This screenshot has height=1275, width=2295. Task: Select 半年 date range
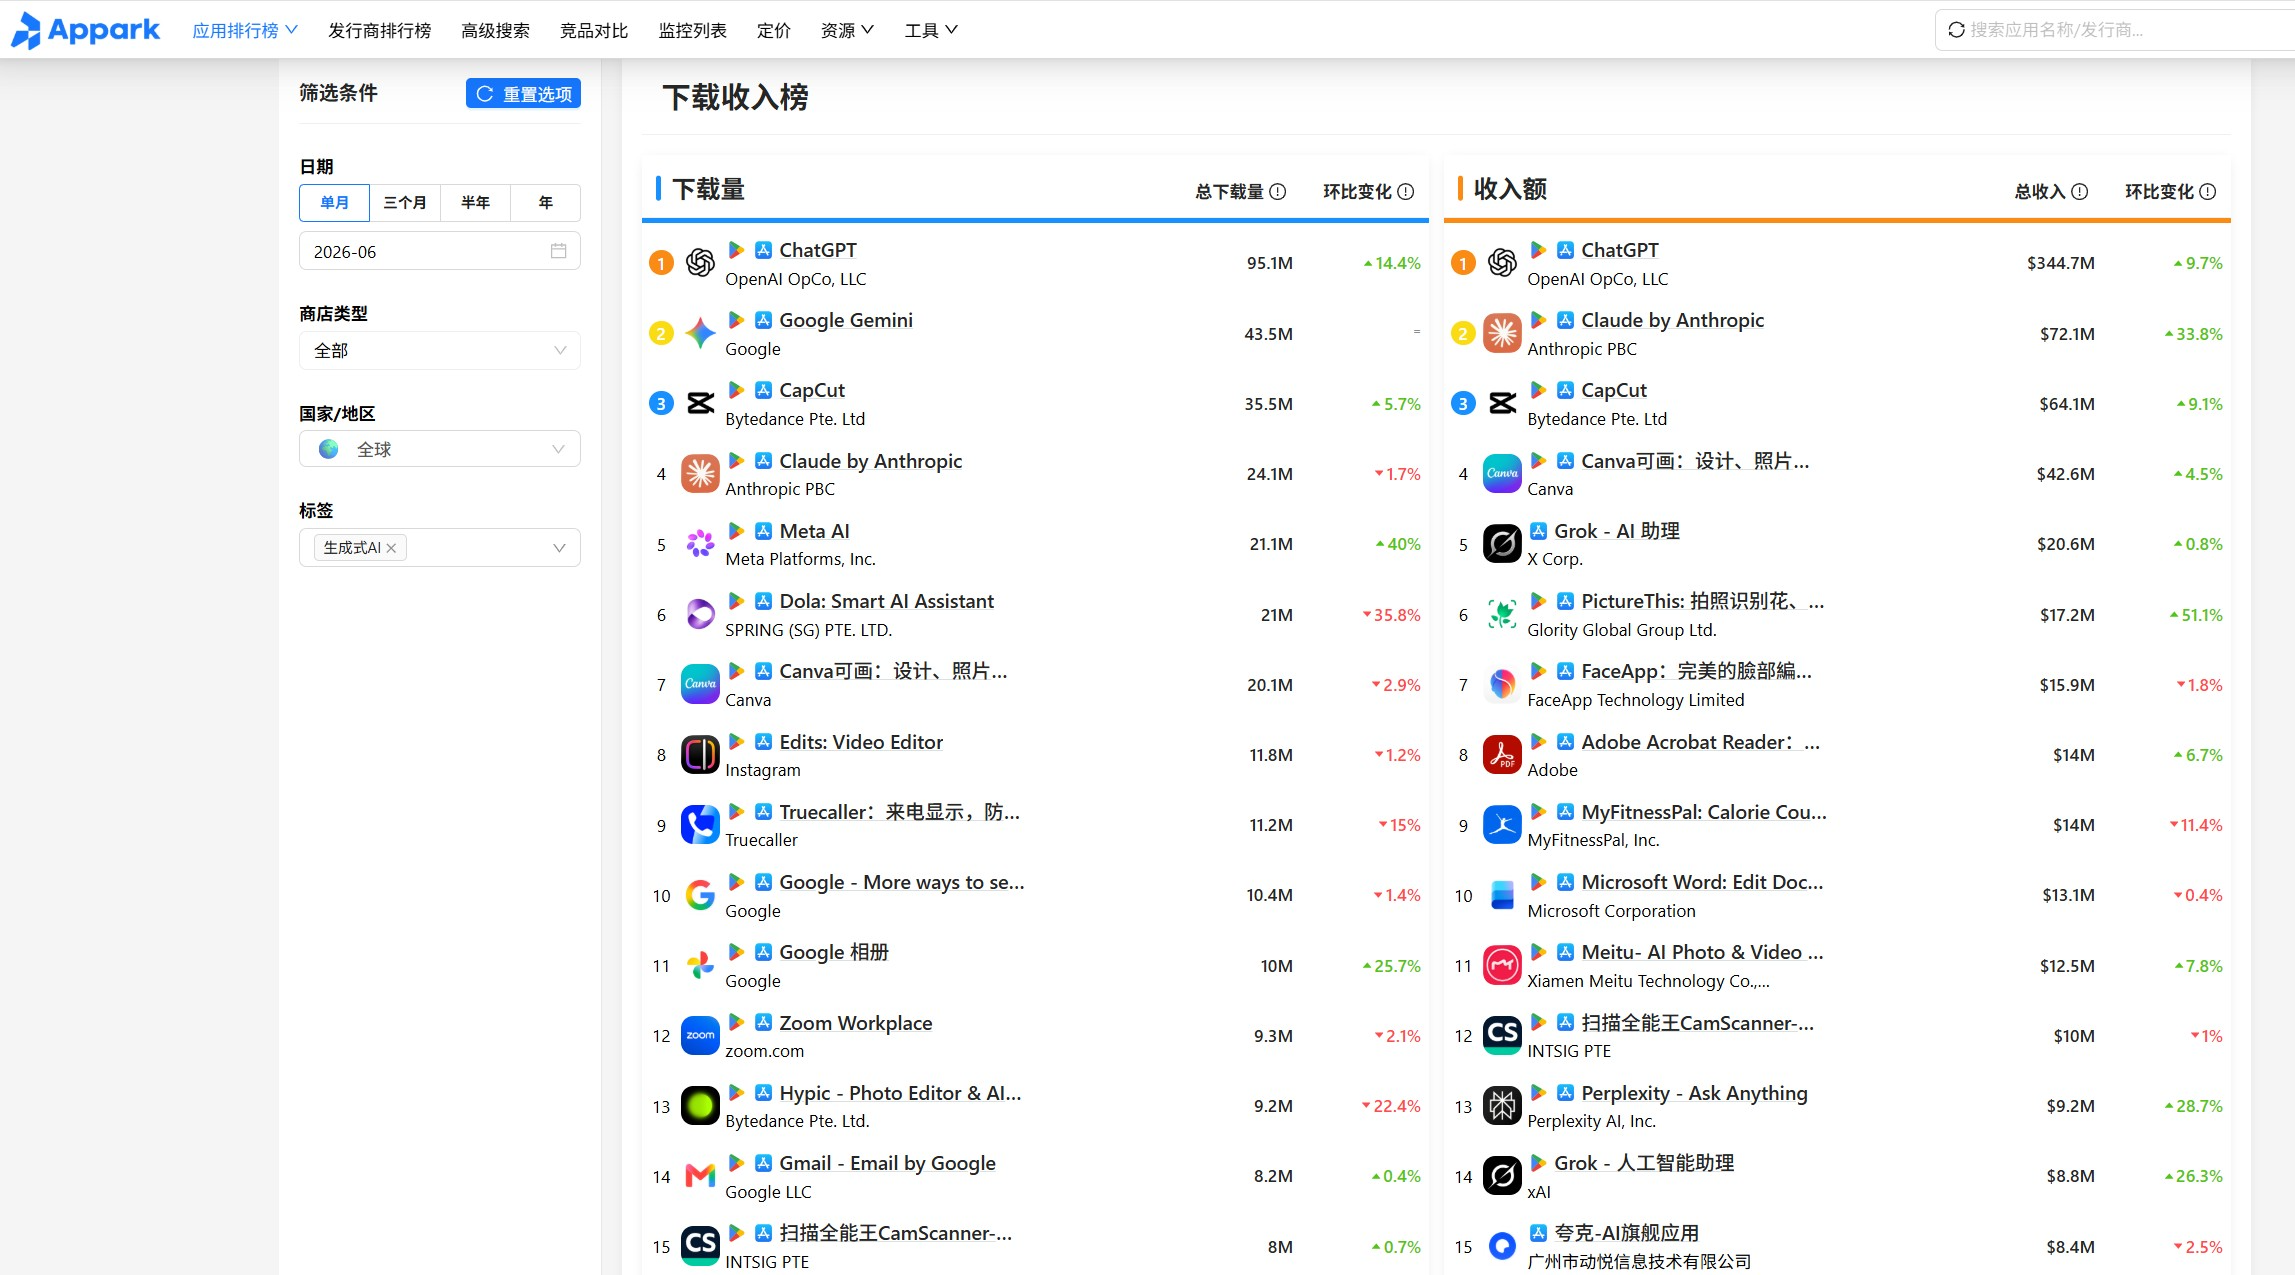tap(475, 202)
